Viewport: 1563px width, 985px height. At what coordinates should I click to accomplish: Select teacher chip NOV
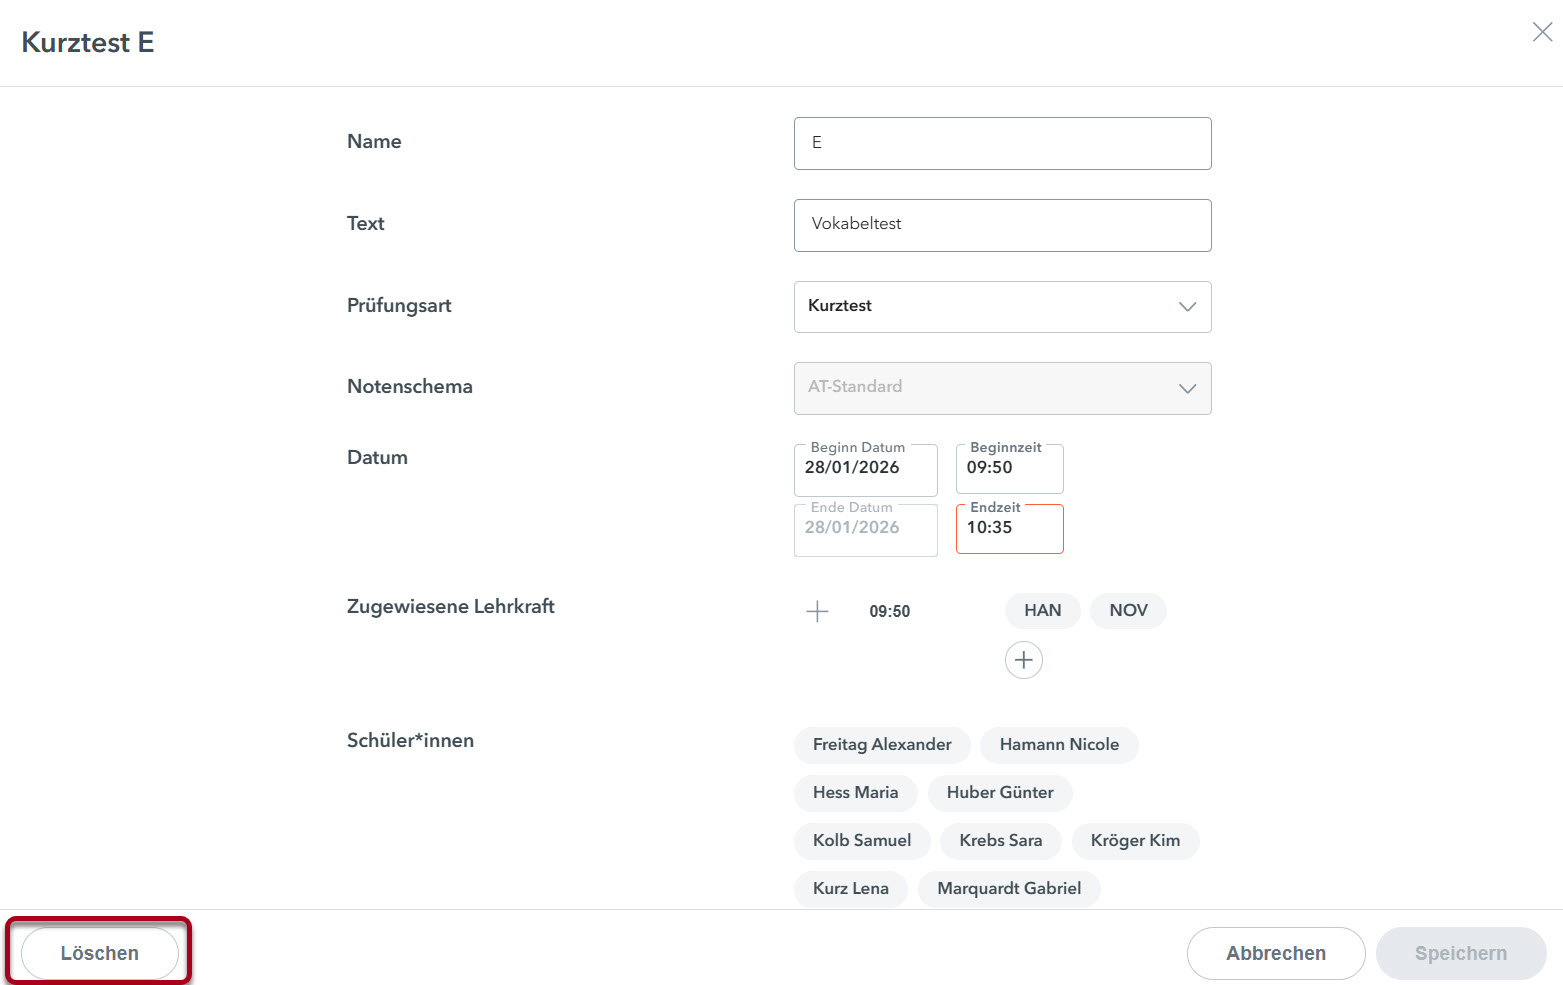(1128, 611)
